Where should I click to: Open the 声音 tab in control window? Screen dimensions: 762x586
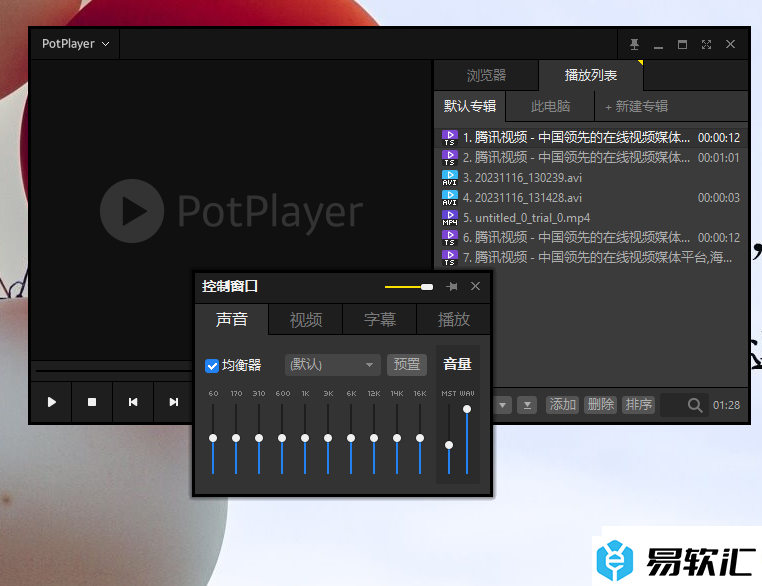click(232, 319)
